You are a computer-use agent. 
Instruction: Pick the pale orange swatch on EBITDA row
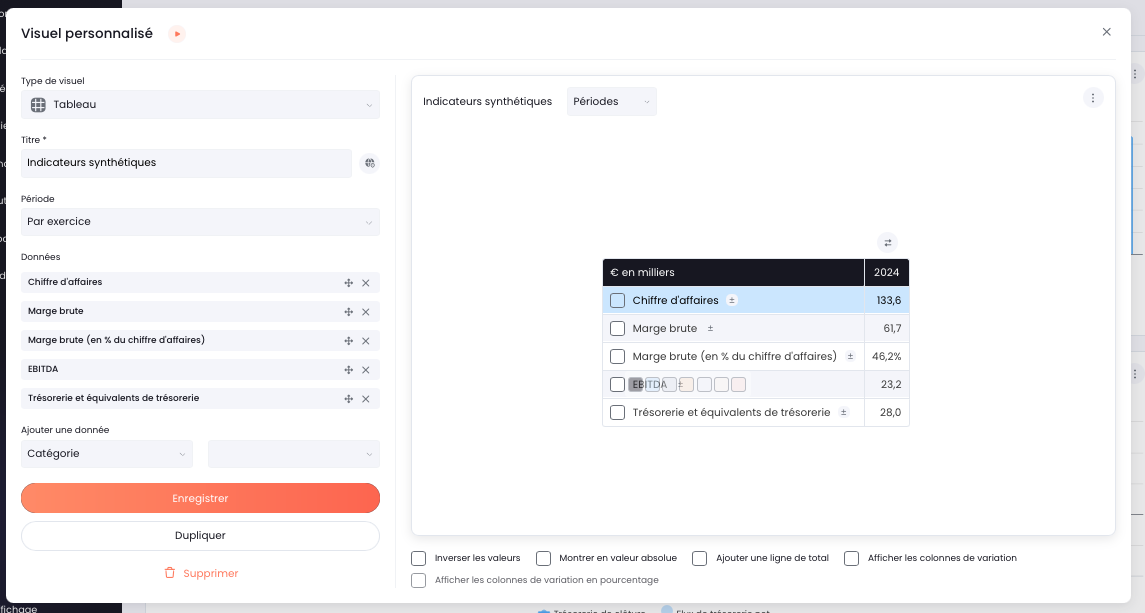(686, 384)
